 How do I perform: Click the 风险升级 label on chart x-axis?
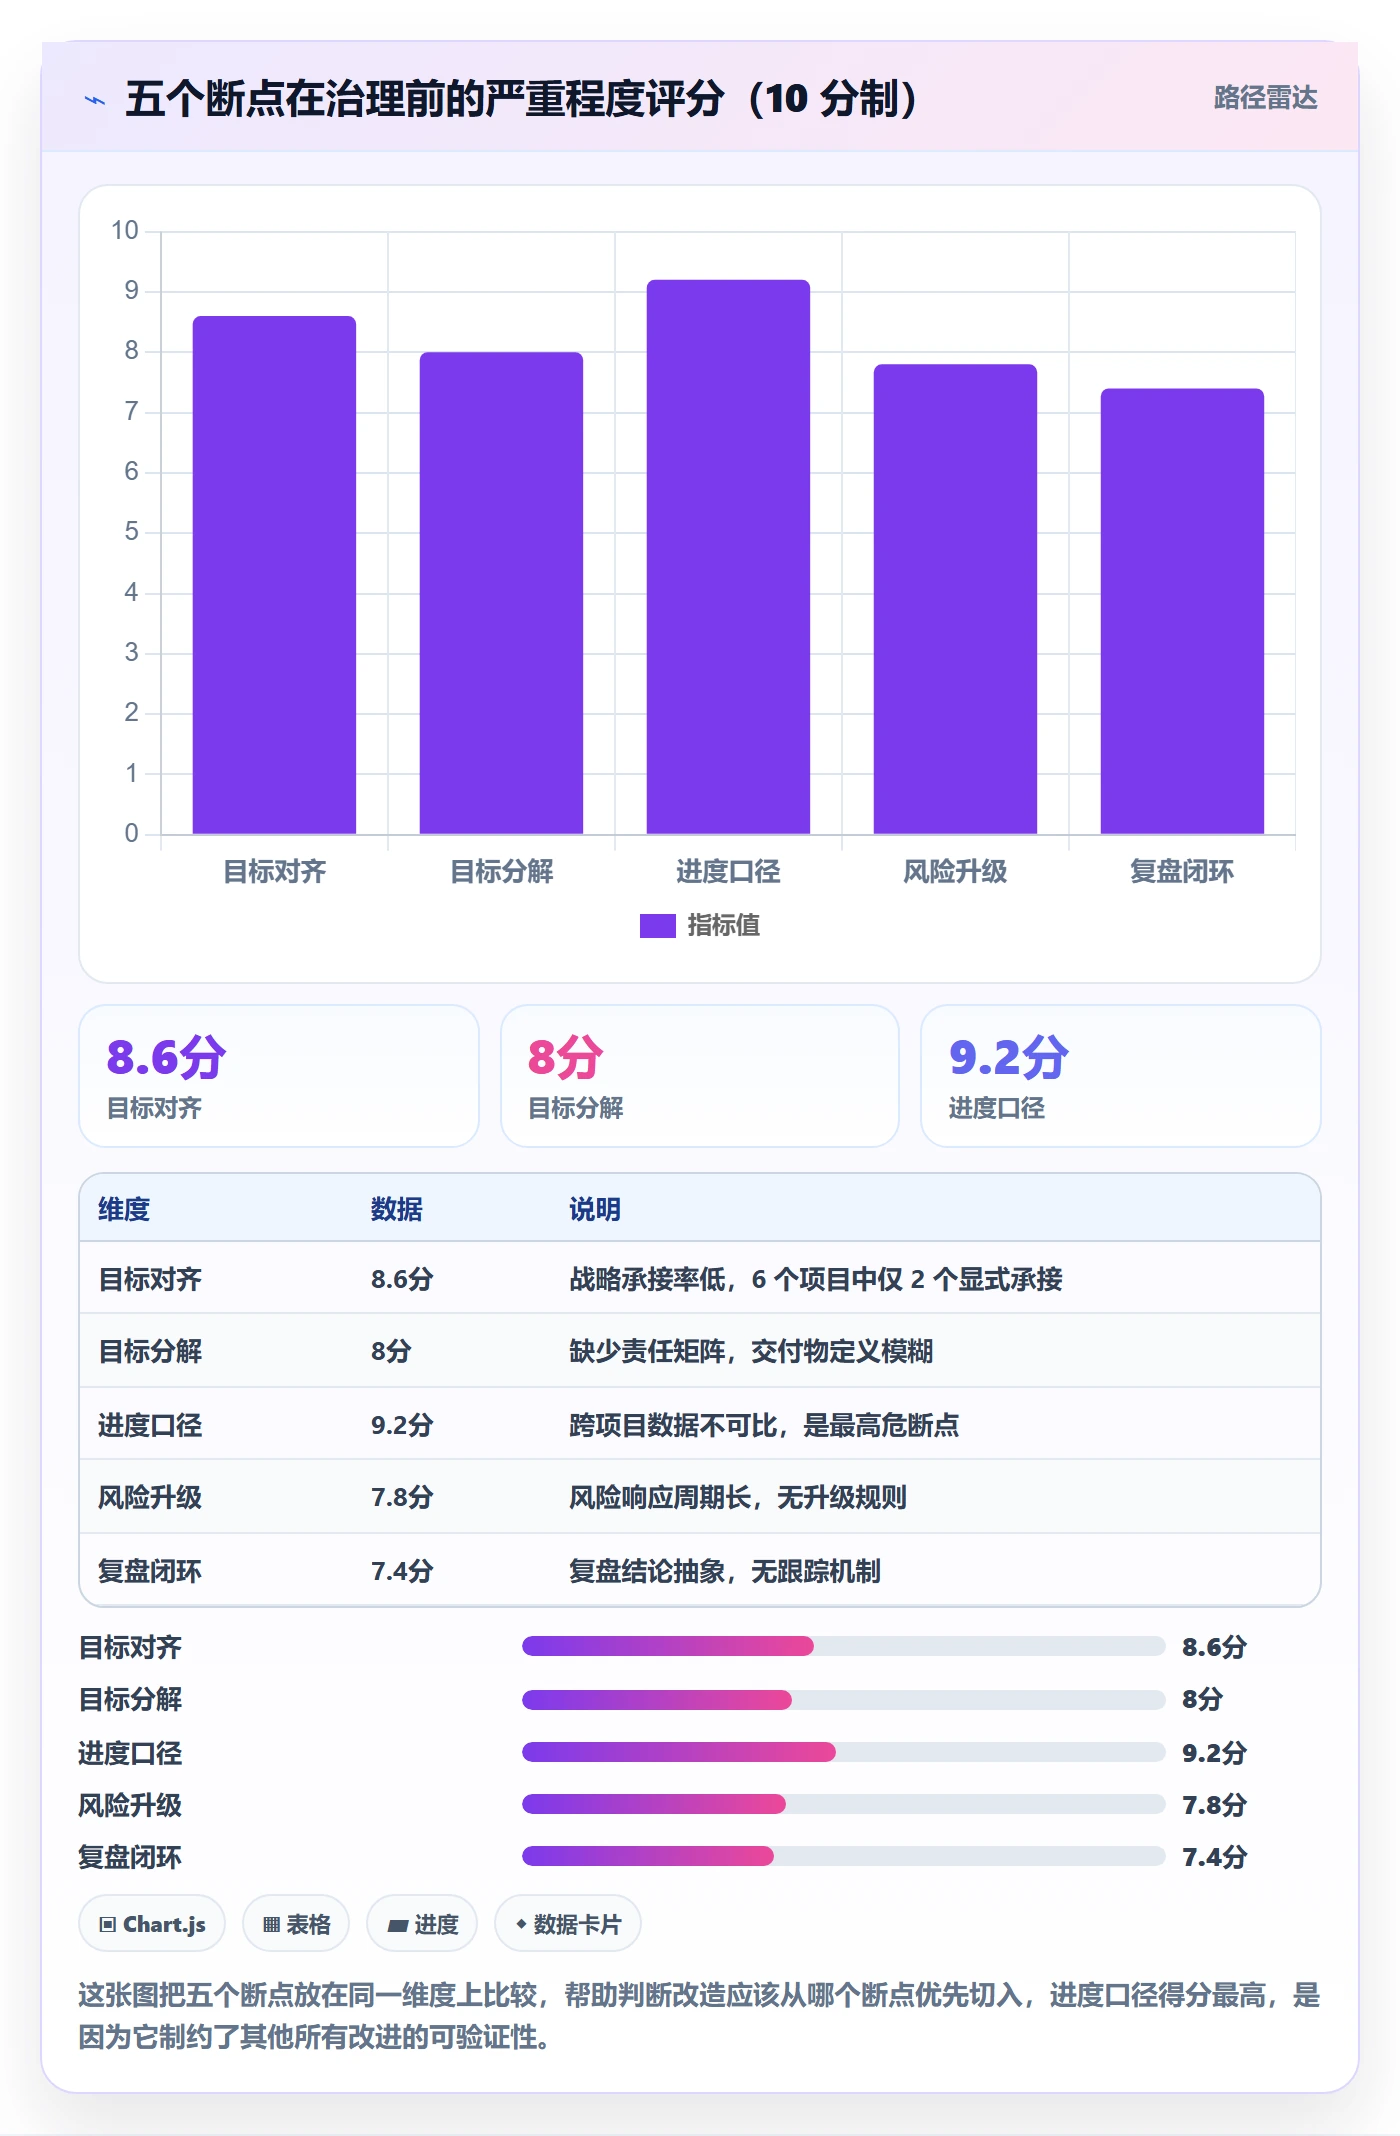pos(955,872)
